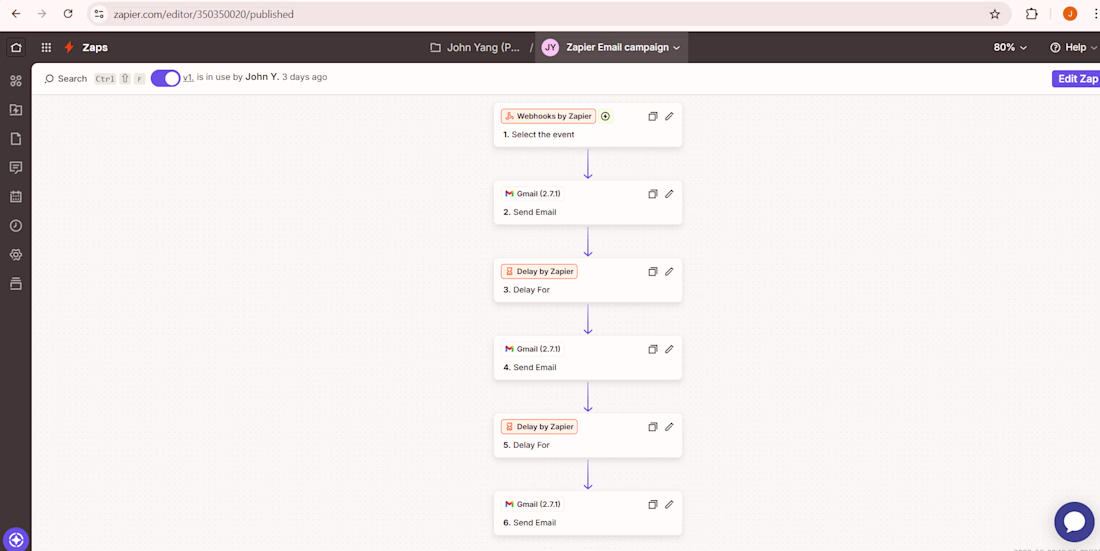Open the v1. version link
Screen dimensions: 1100x551
coord(188,77)
